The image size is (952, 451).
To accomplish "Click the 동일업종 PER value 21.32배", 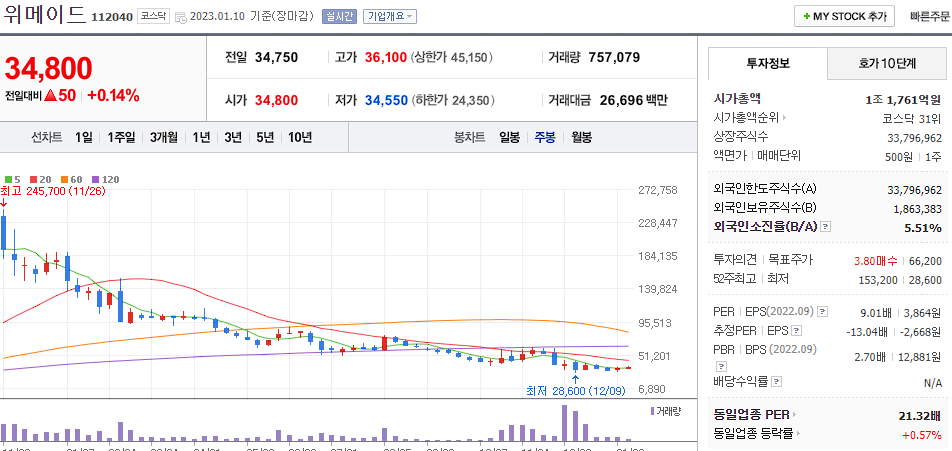I will 920,416.
